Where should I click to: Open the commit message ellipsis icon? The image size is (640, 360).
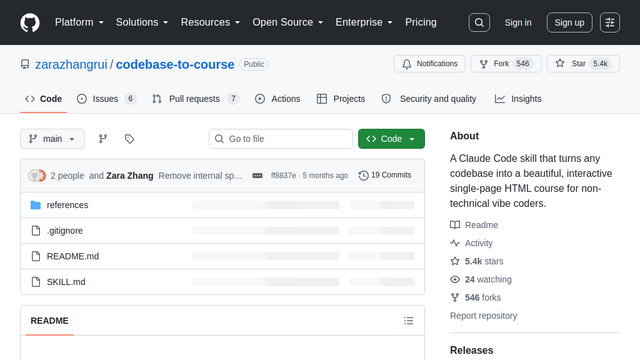pos(257,176)
